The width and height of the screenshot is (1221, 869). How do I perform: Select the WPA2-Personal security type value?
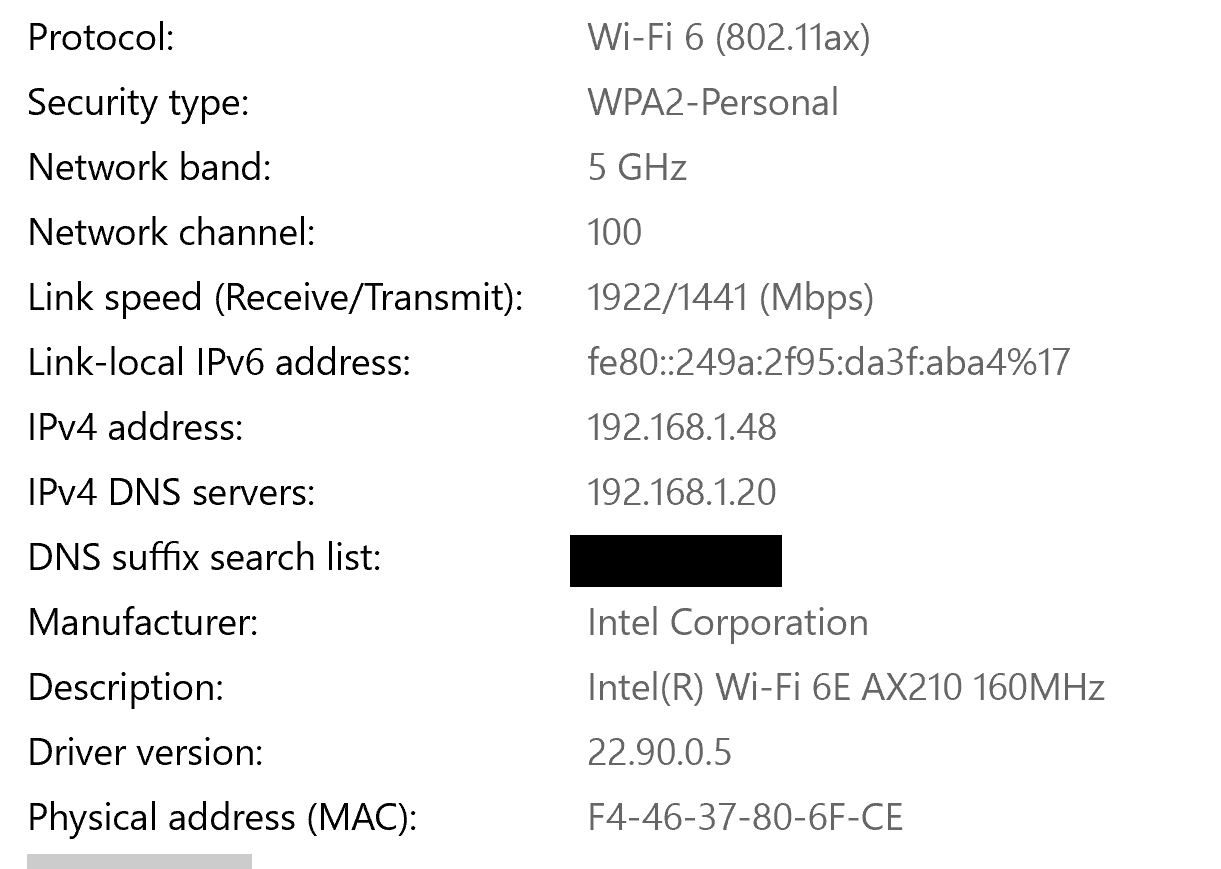(712, 103)
